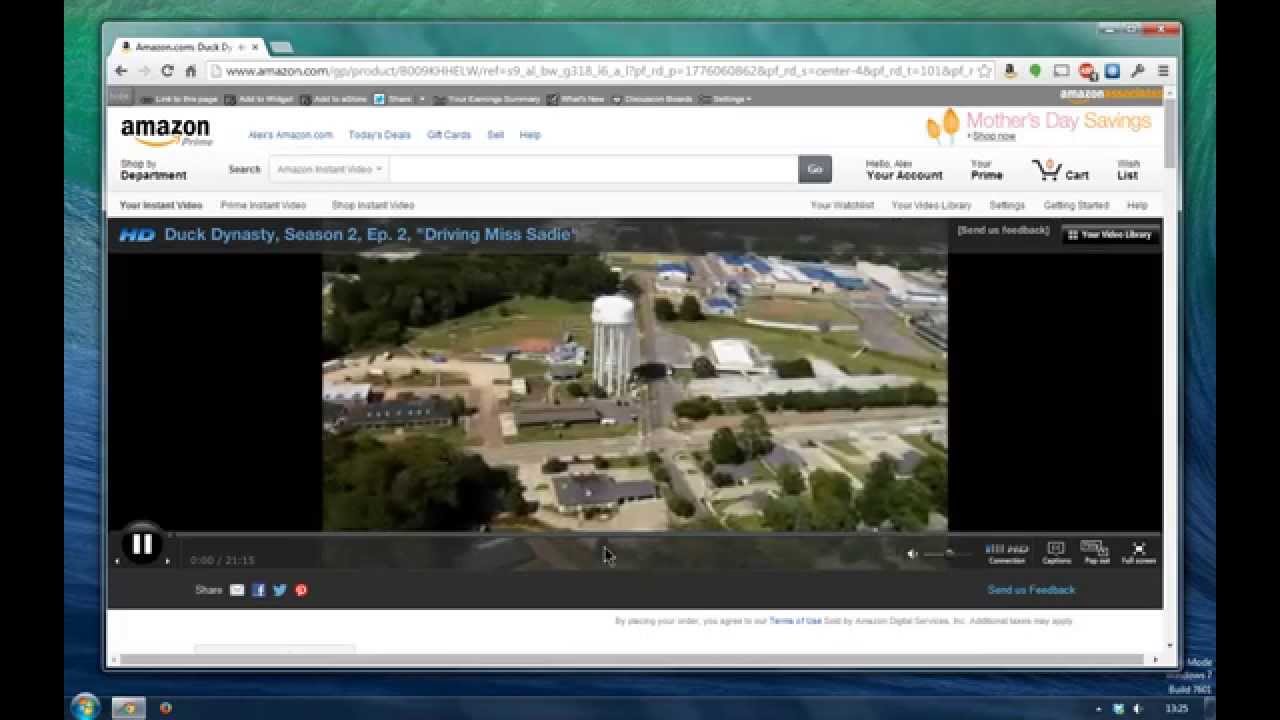Mute the video with the speaker icon
1280x720 pixels.
point(912,553)
